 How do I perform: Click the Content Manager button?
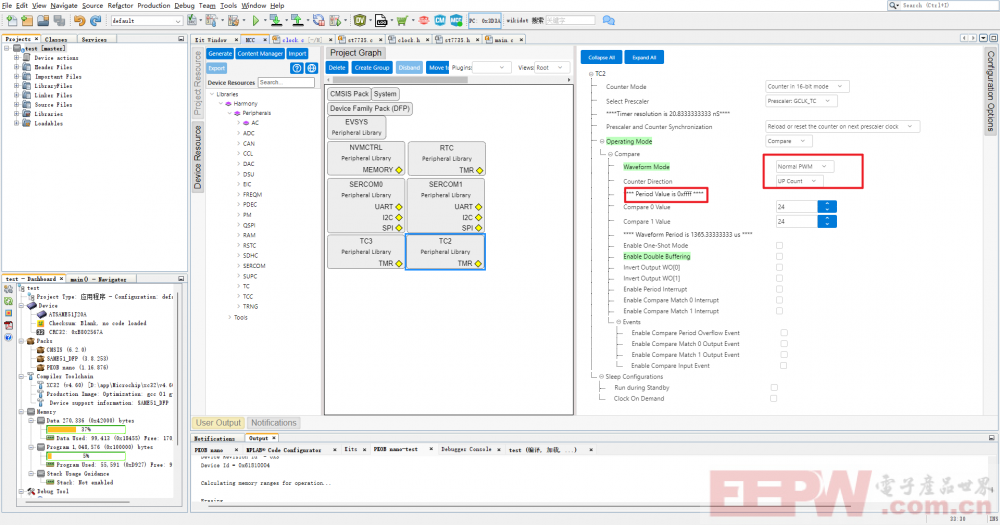pos(260,54)
